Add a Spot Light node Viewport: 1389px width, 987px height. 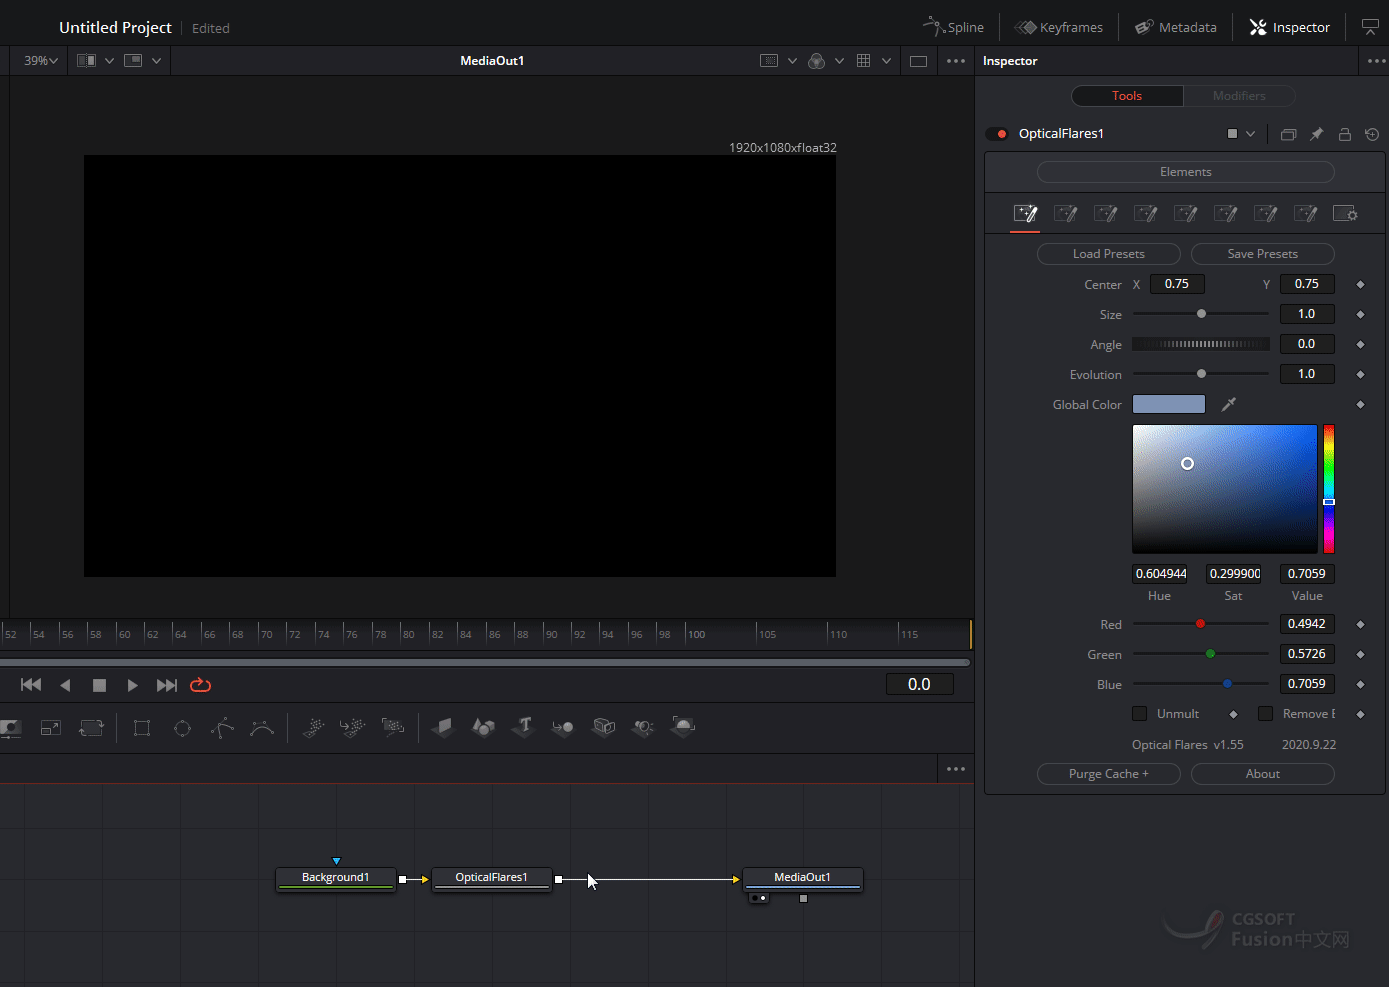pos(643,727)
